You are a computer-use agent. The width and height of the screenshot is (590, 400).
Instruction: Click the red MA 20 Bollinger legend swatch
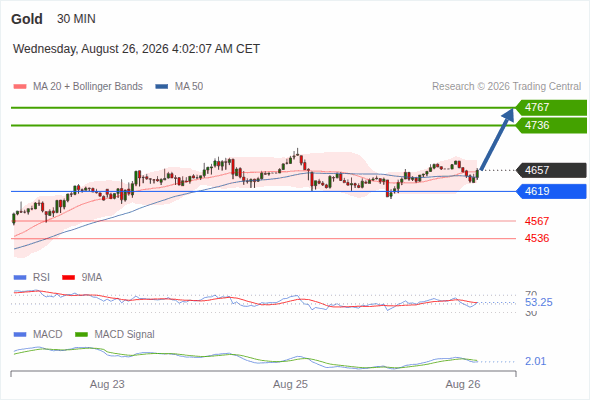point(20,87)
